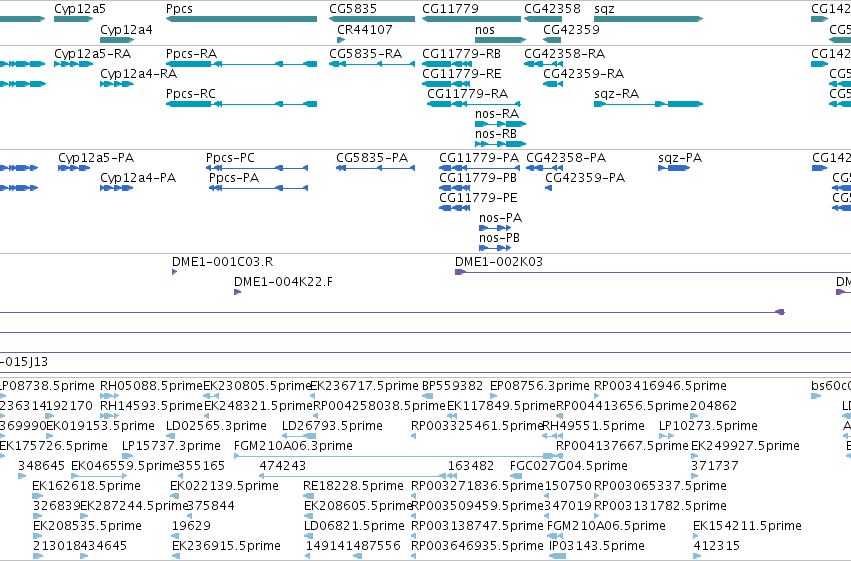Click the Cyp12a4-RA transcript label
The width and height of the screenshot is (851, 561).
[138, 74]
